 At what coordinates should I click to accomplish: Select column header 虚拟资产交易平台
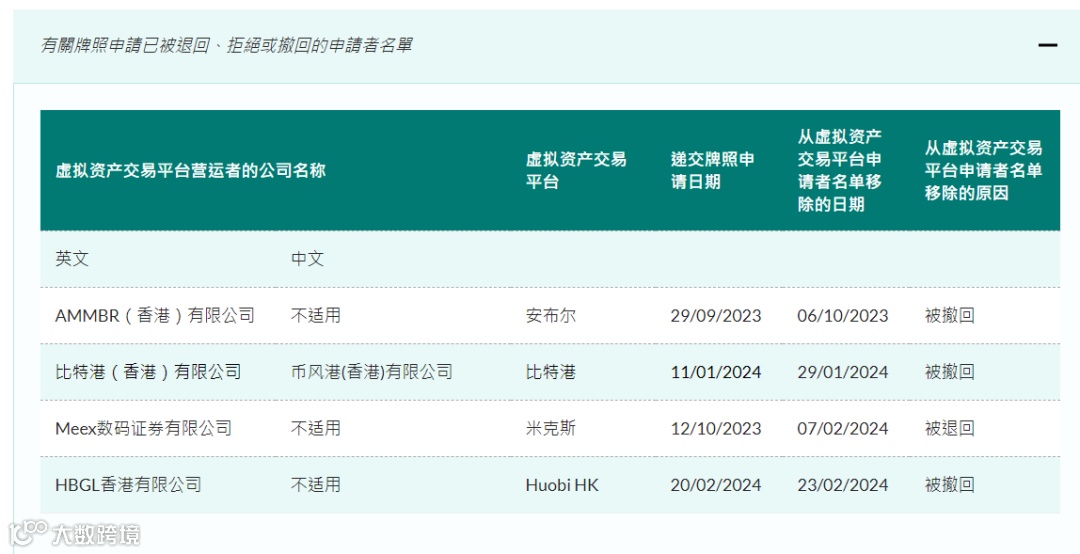tap(576, 170)
